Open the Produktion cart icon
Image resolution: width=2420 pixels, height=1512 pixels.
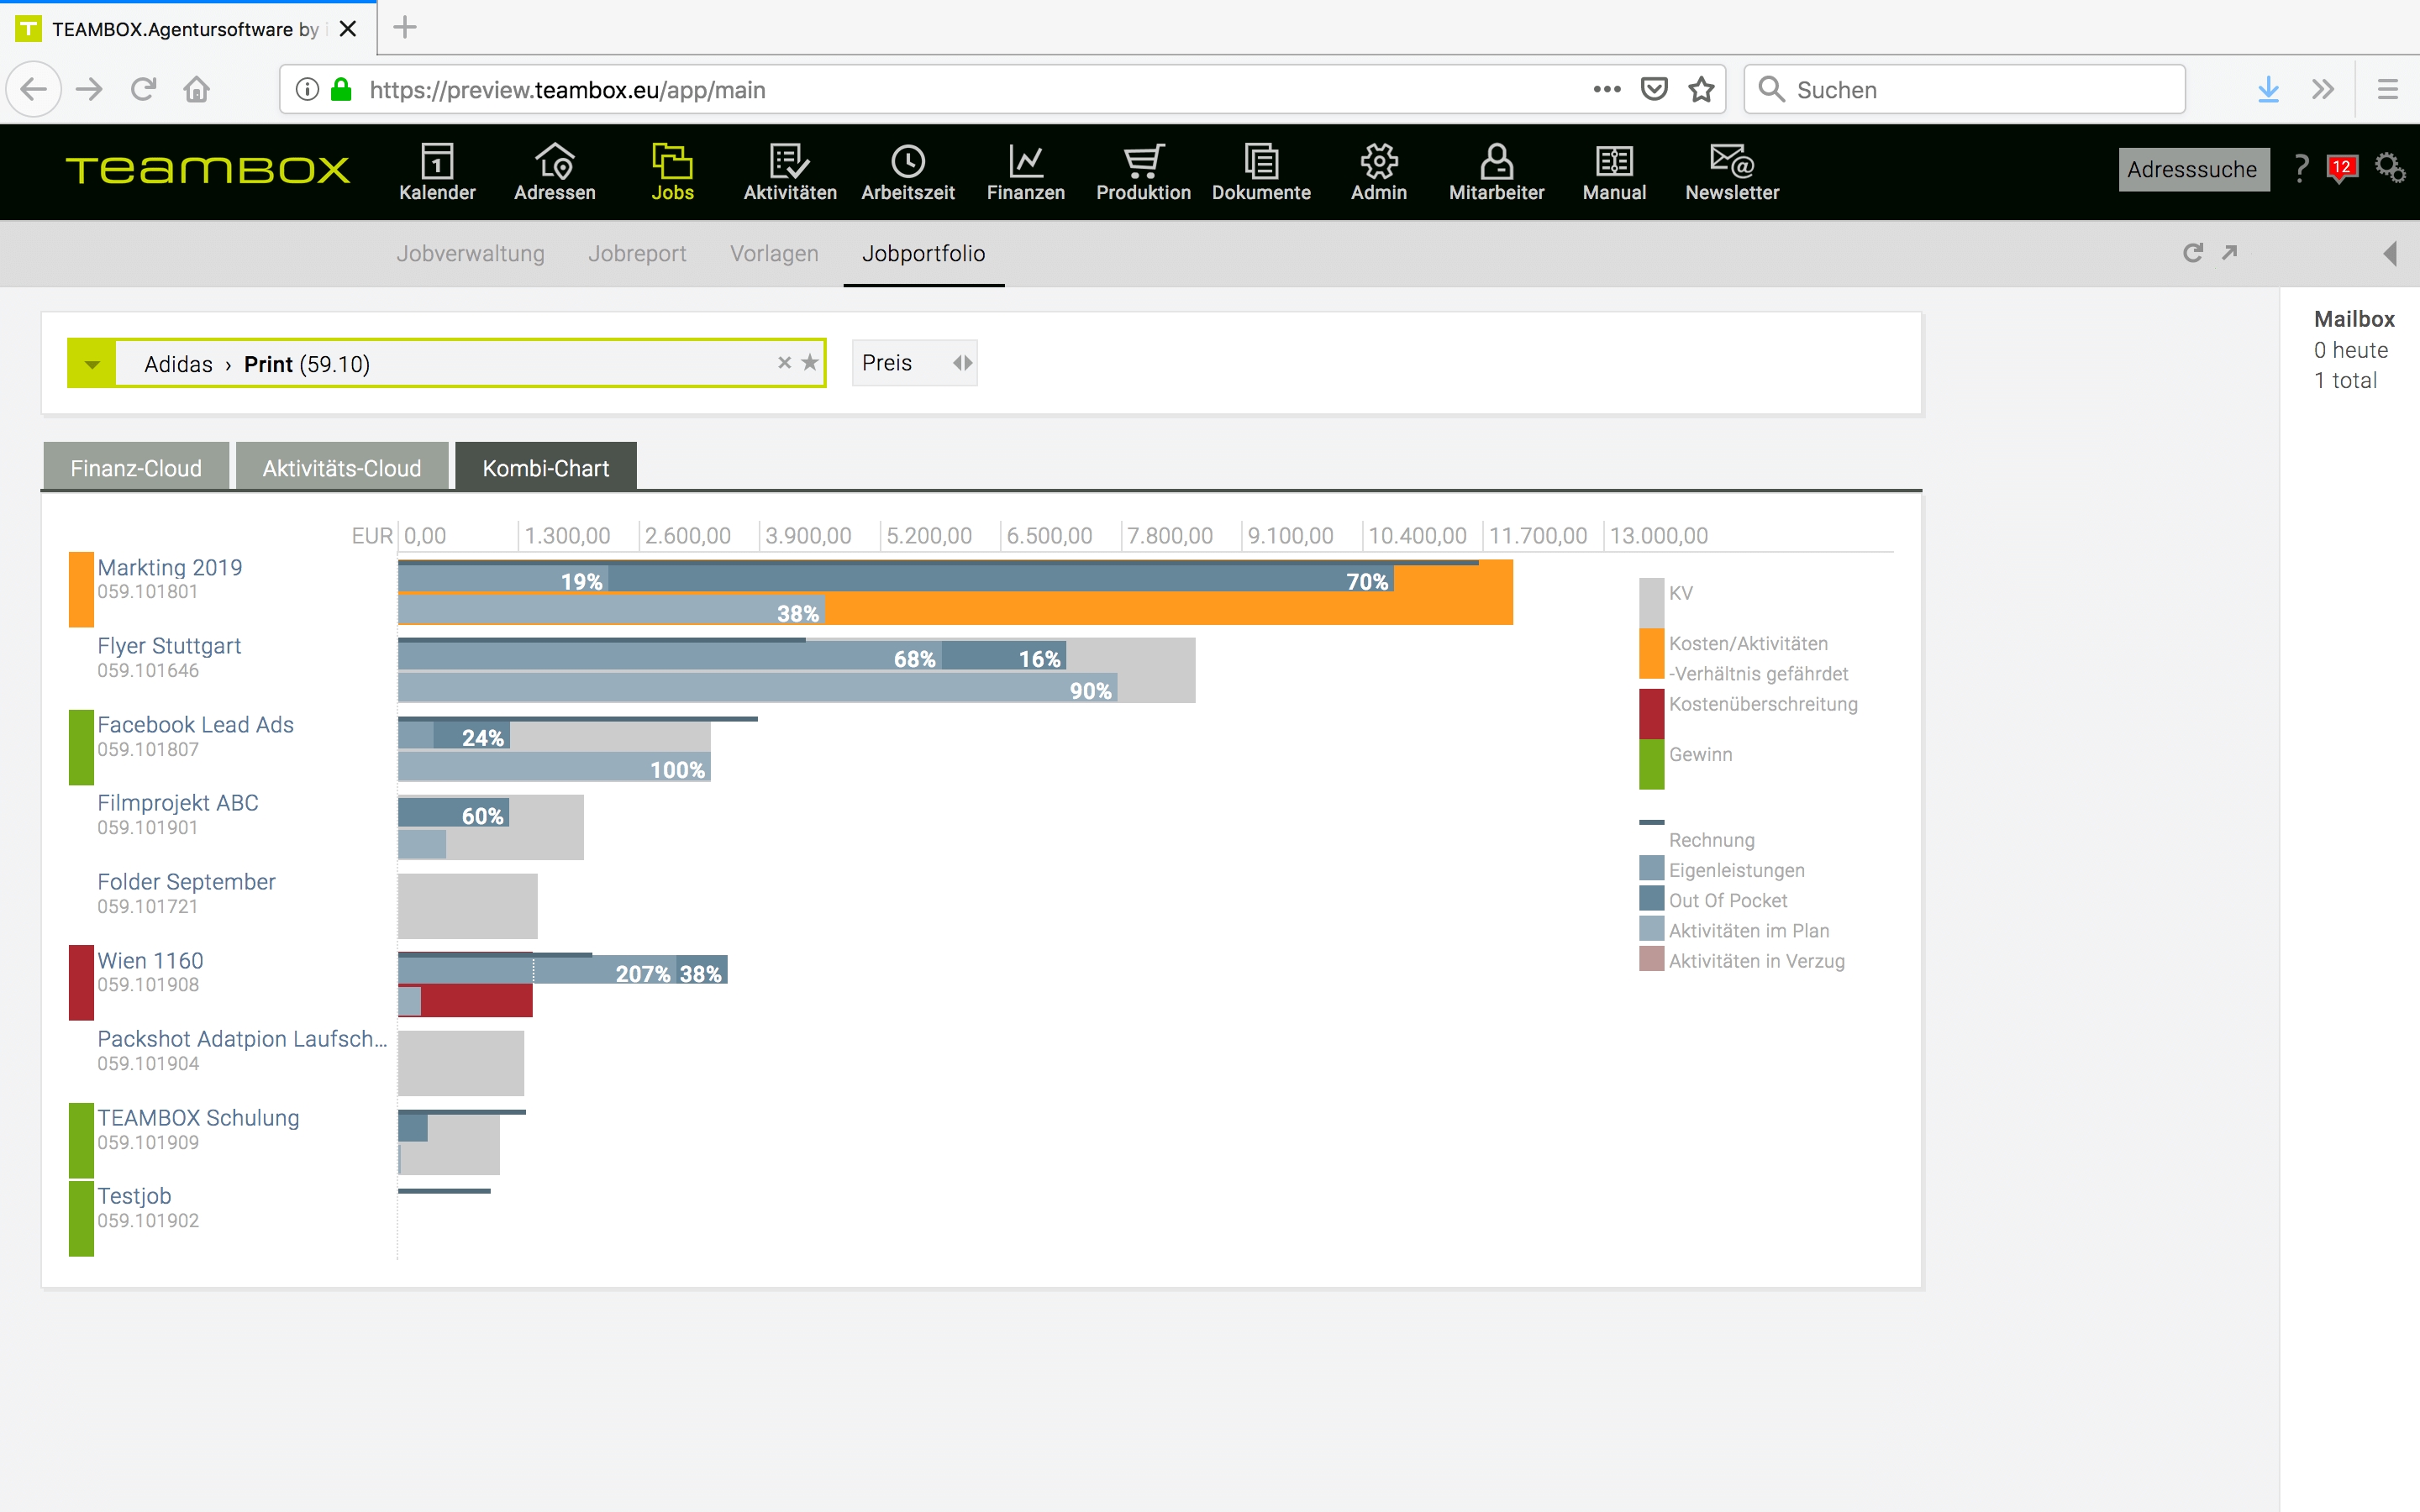1143,161
